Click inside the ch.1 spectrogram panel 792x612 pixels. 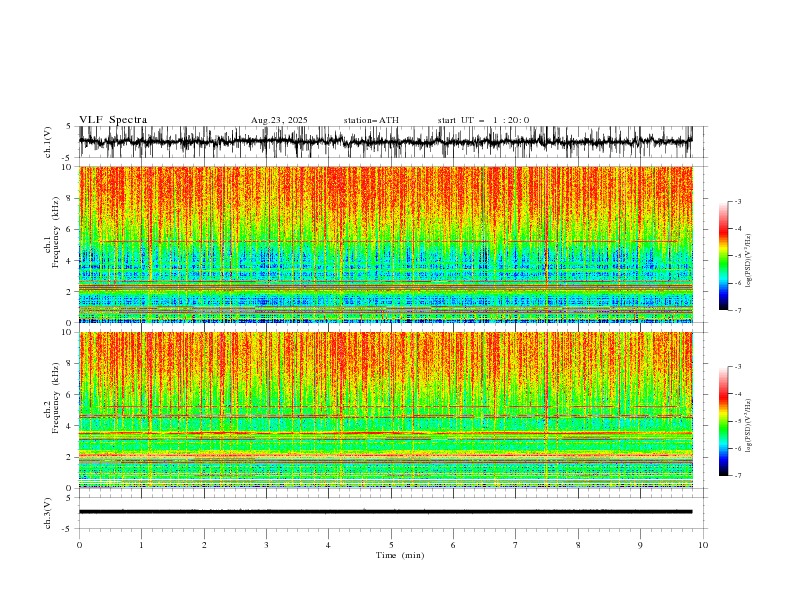point(386,244)
